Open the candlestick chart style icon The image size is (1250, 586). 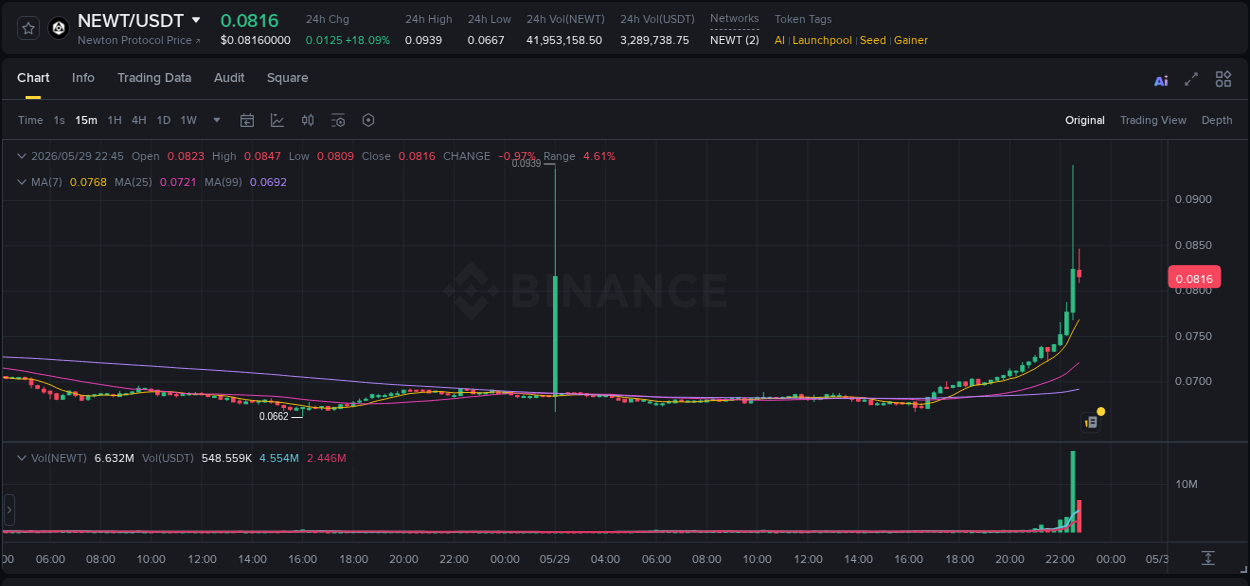(308, 120)
